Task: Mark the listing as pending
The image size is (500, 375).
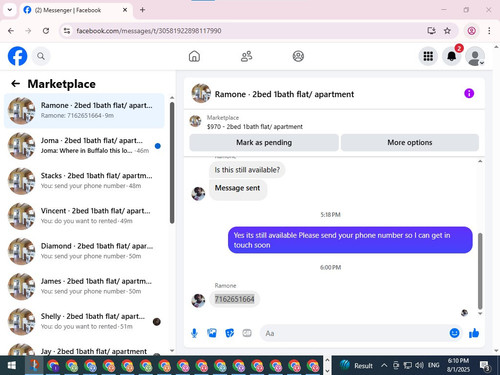Action: 264,143
